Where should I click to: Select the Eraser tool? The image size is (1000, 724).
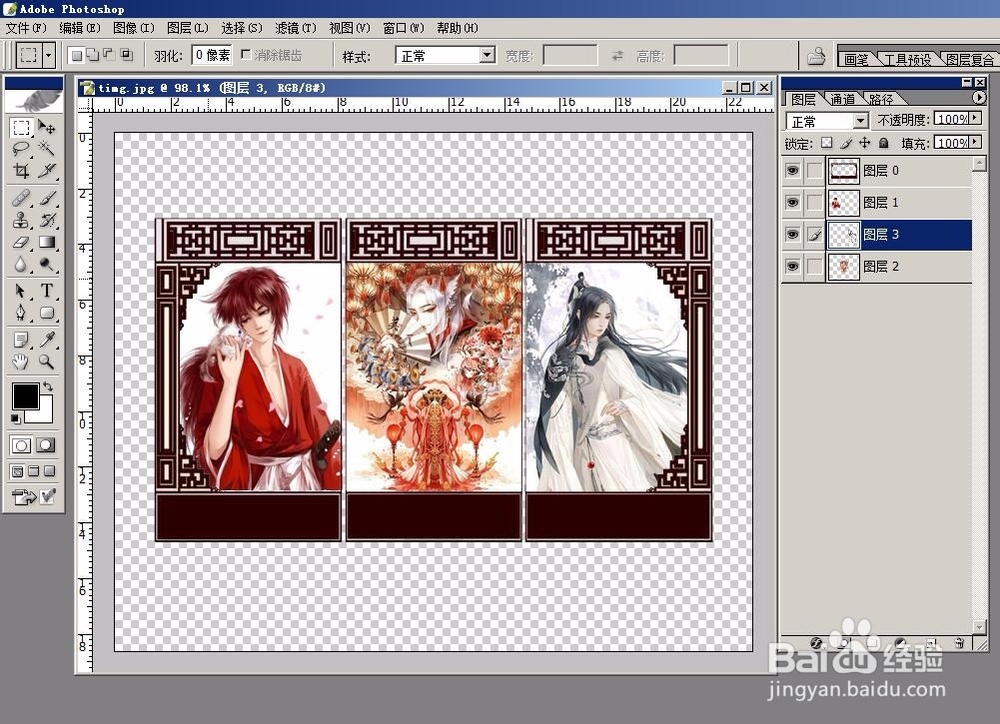(x=21, y=242)
